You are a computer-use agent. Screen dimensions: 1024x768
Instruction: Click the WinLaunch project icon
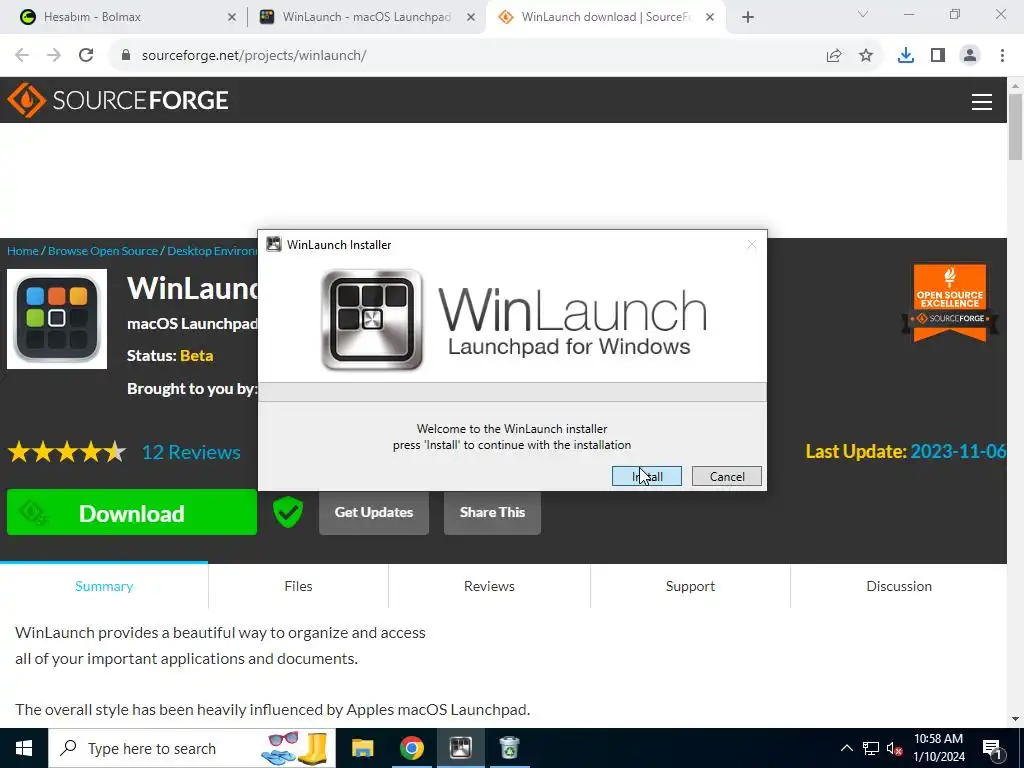(57, 319)
